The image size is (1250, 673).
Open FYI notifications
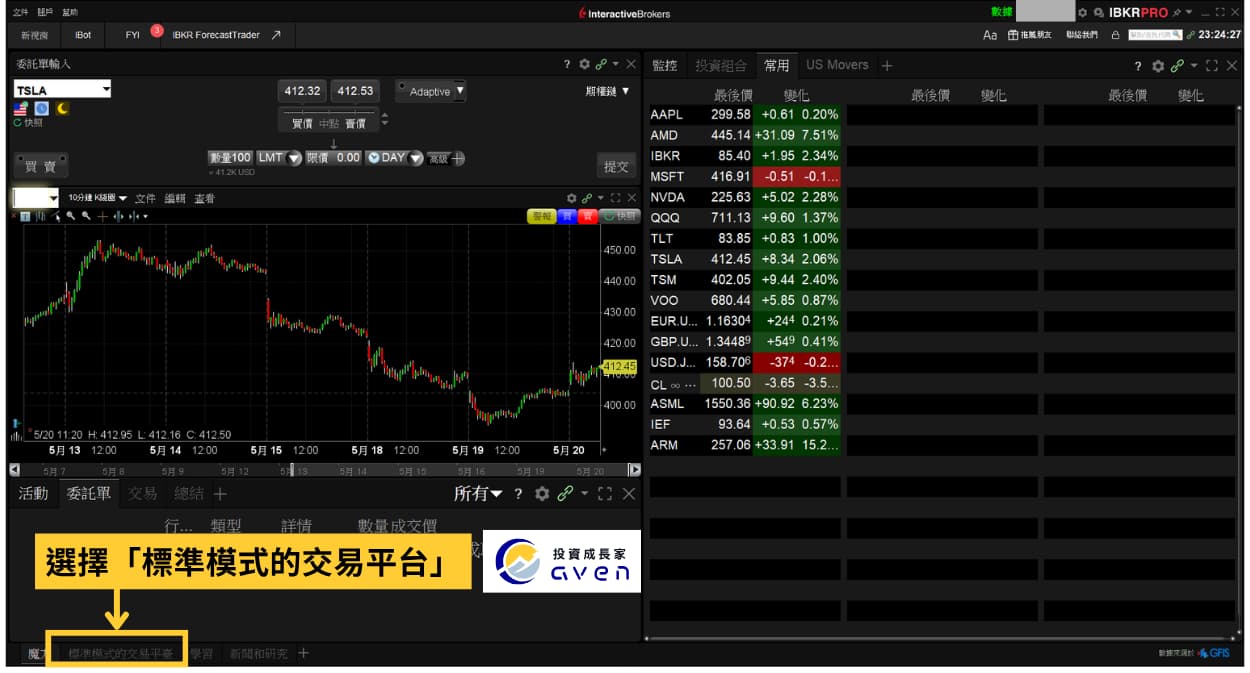point(133,35)
